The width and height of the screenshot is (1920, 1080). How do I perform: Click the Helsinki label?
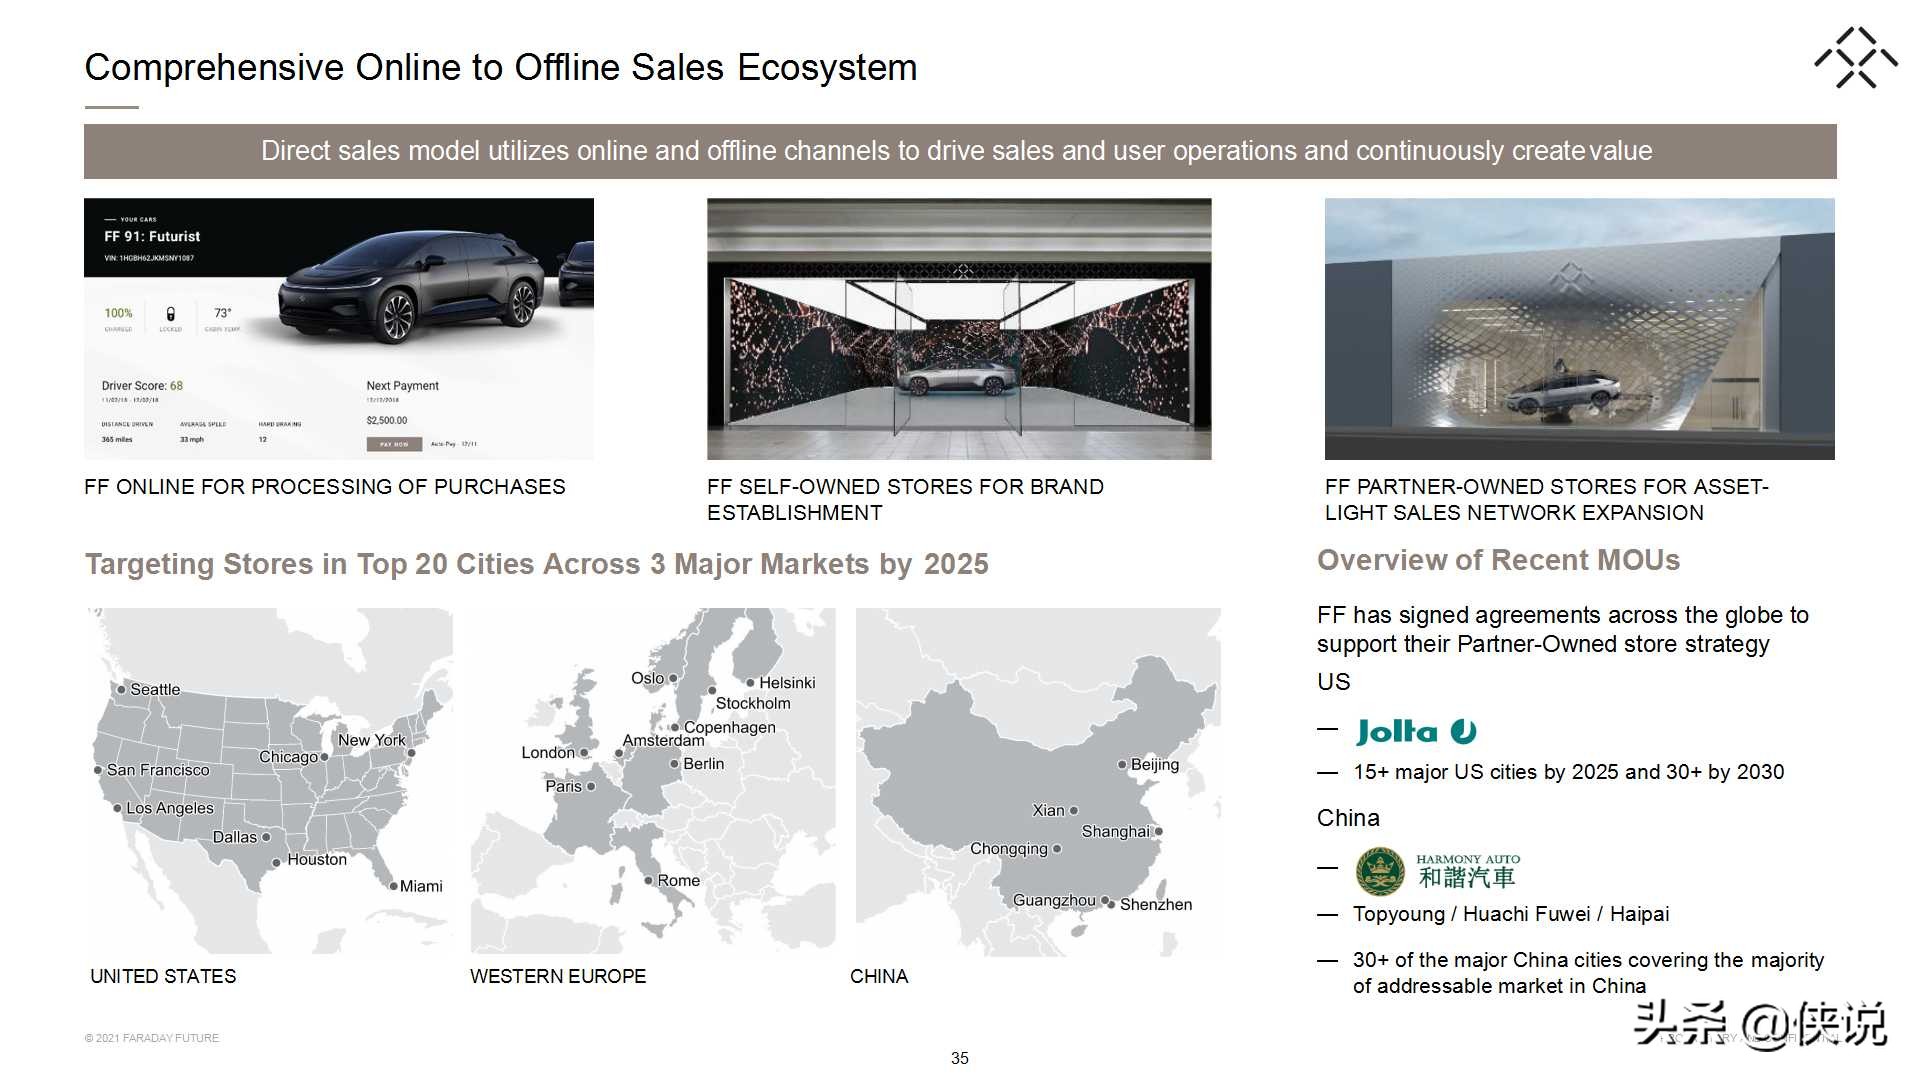tap(787, 683)
